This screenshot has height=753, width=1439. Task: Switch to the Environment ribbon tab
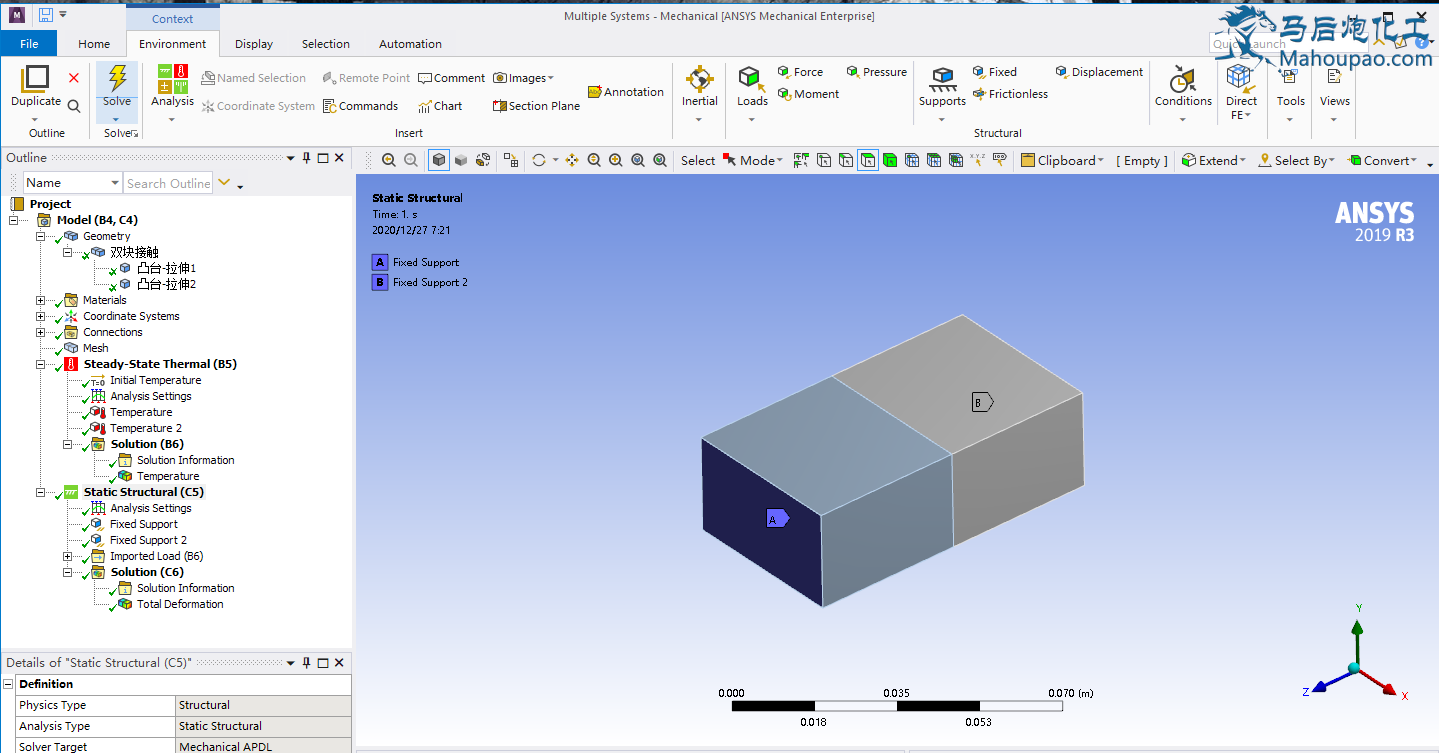tap(173, 44)
